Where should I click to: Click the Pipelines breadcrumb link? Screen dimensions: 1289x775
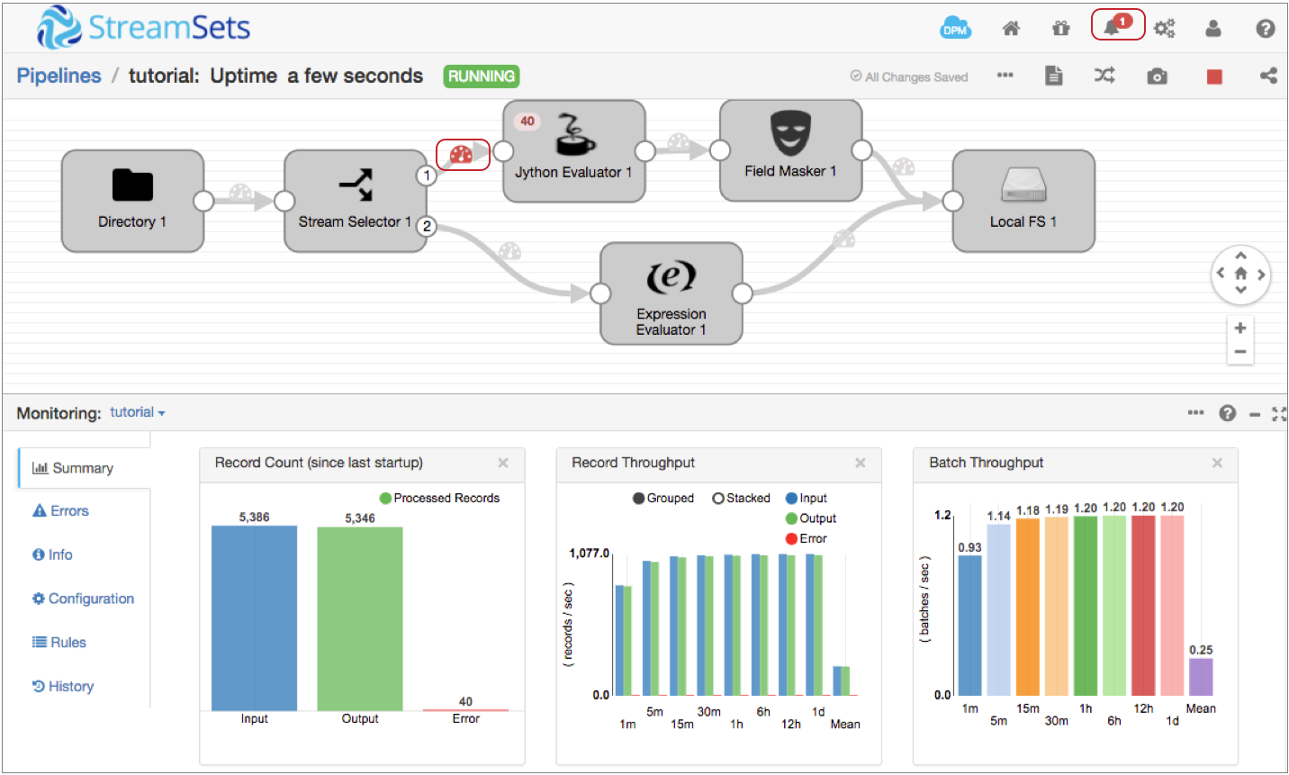(59, 76)
